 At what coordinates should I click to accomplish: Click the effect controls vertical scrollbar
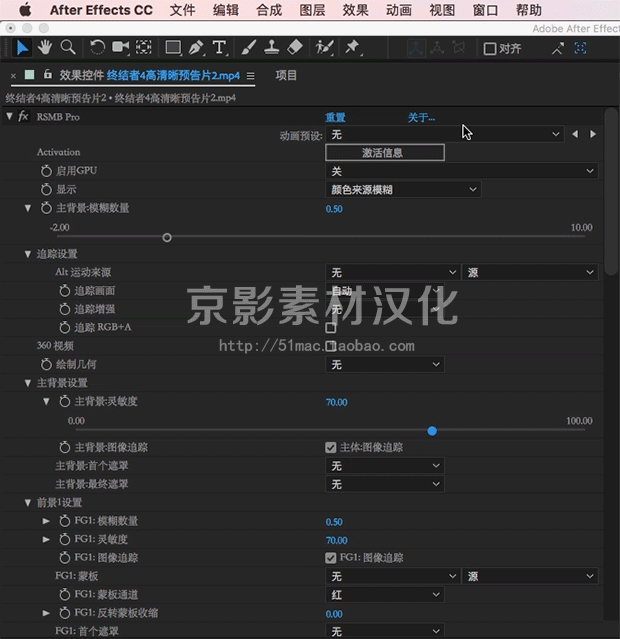click(x=611, y=192)
